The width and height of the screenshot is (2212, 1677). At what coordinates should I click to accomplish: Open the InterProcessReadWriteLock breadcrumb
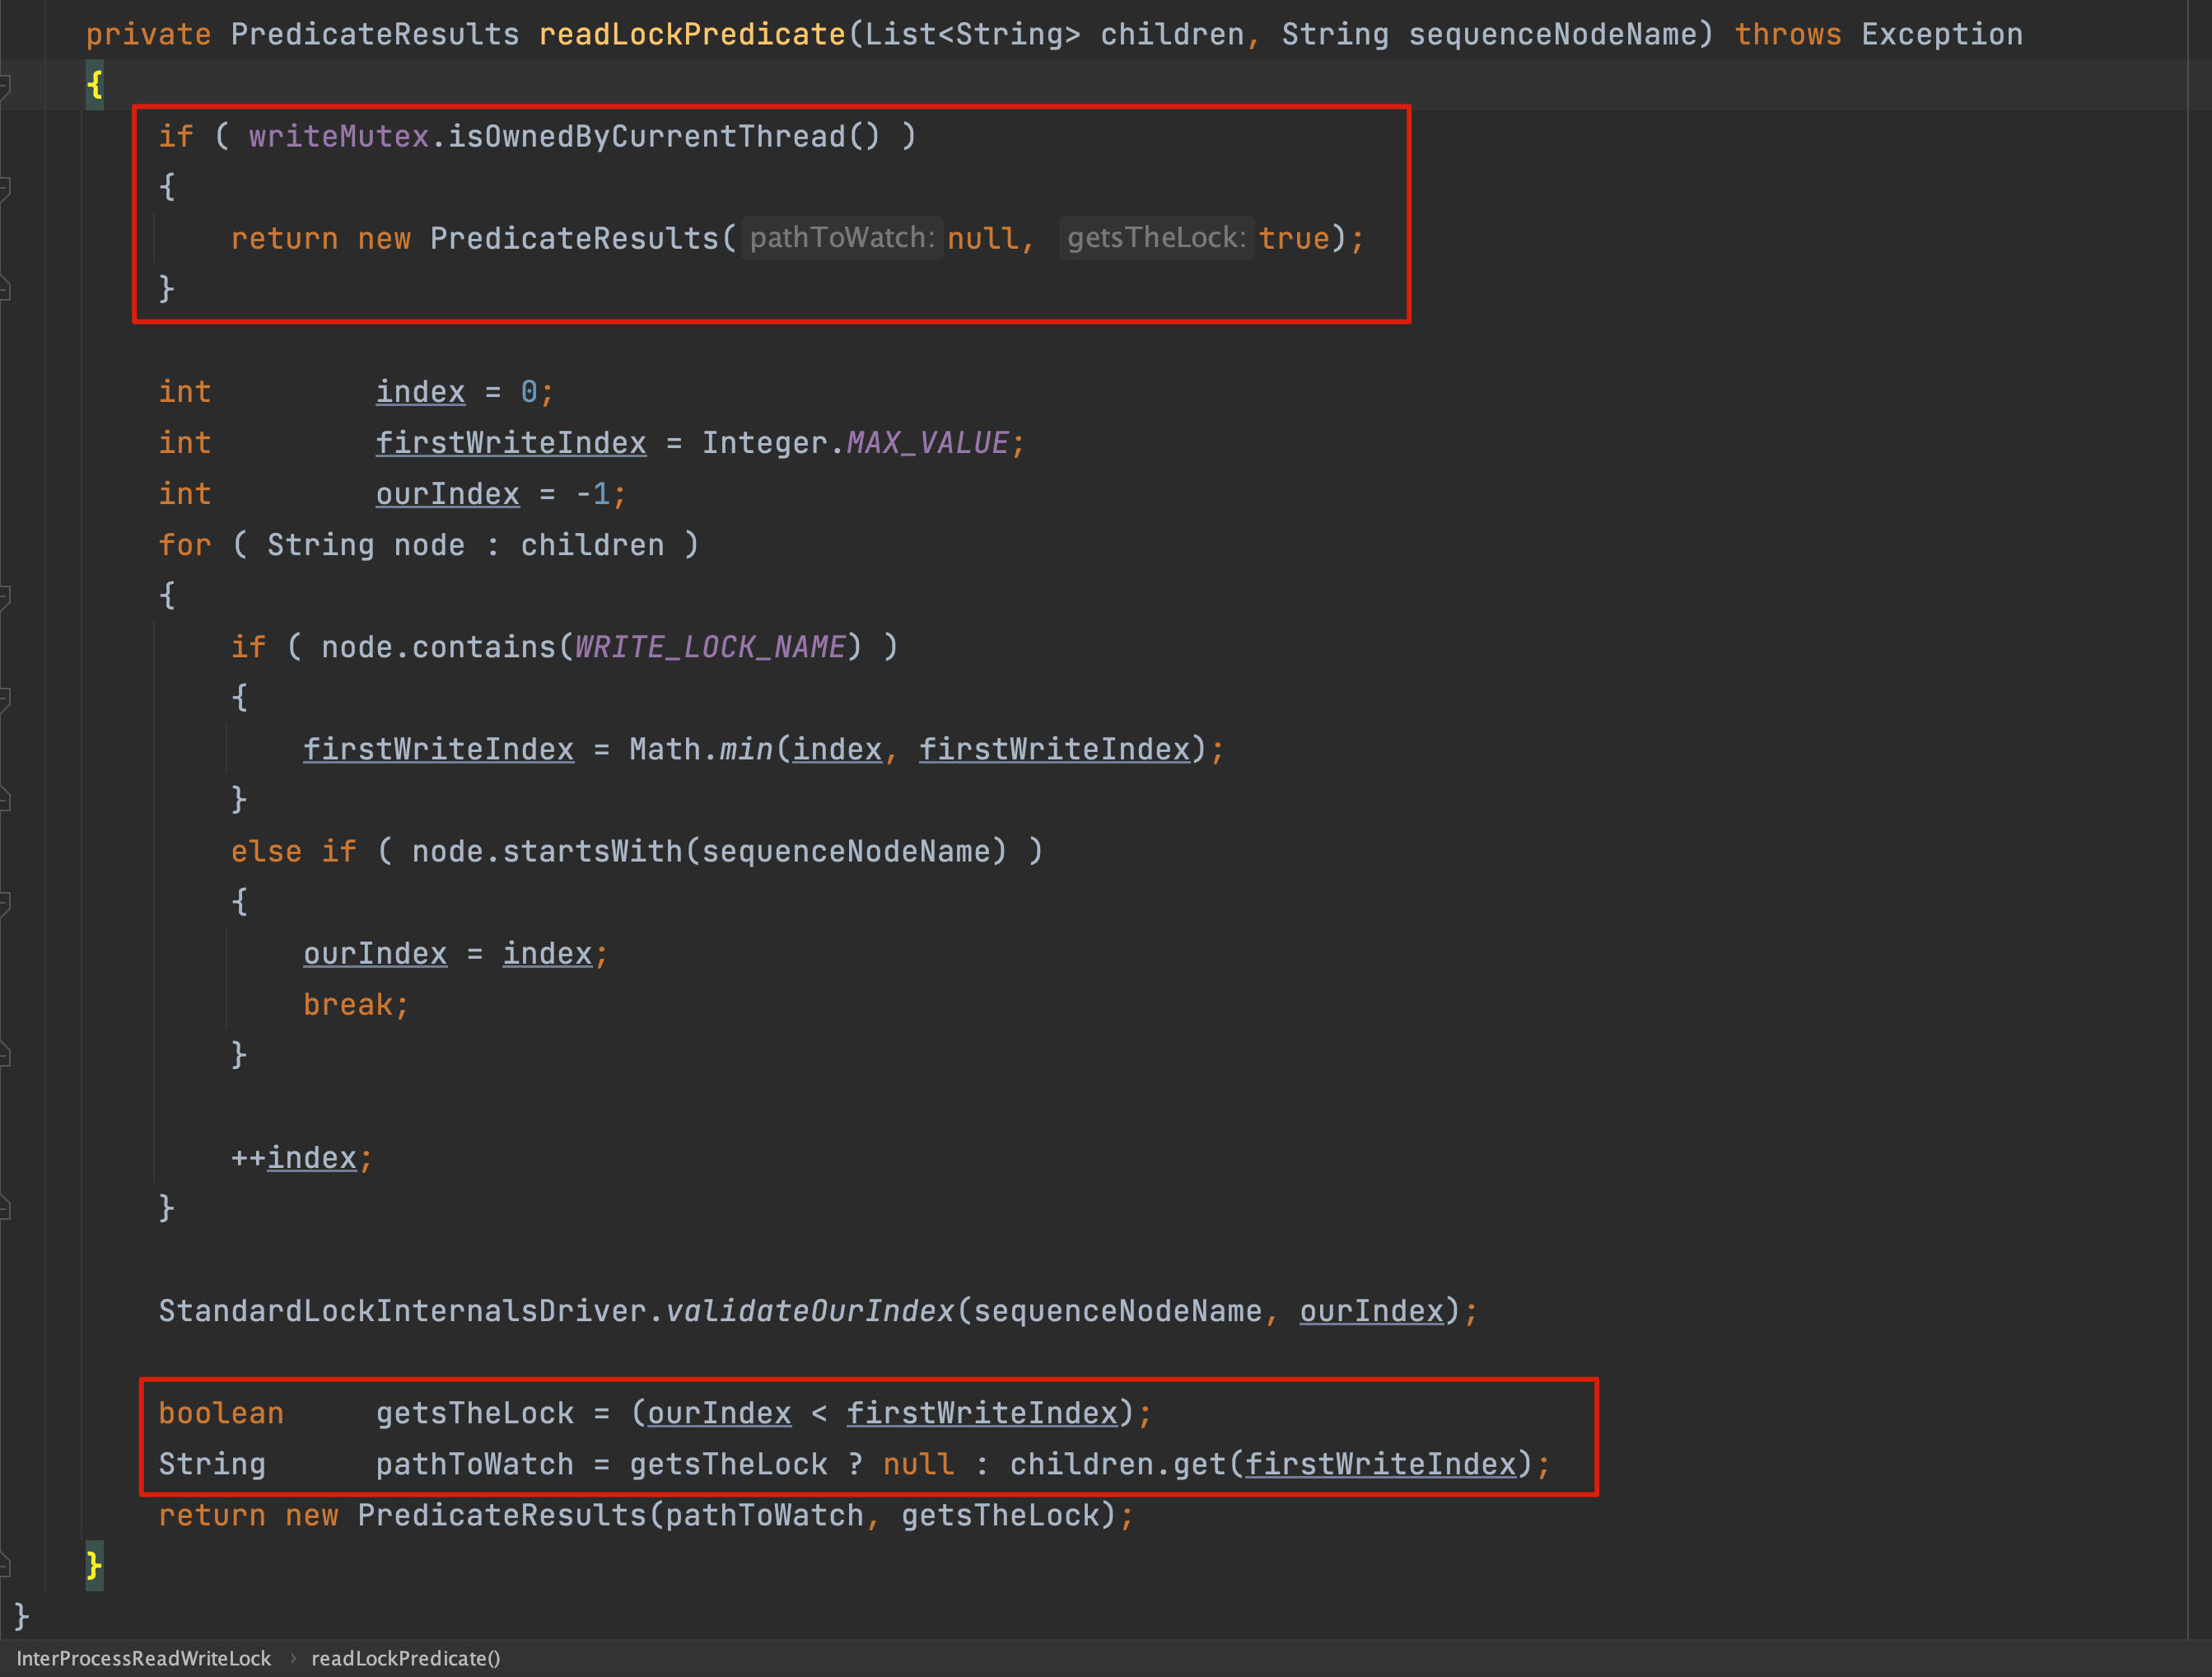[144, 1658]
